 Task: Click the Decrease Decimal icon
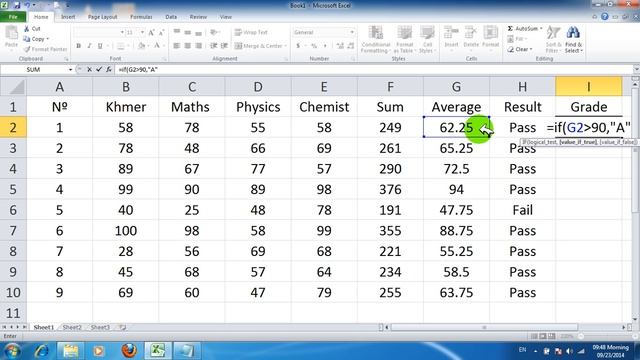tap(351, 46)
